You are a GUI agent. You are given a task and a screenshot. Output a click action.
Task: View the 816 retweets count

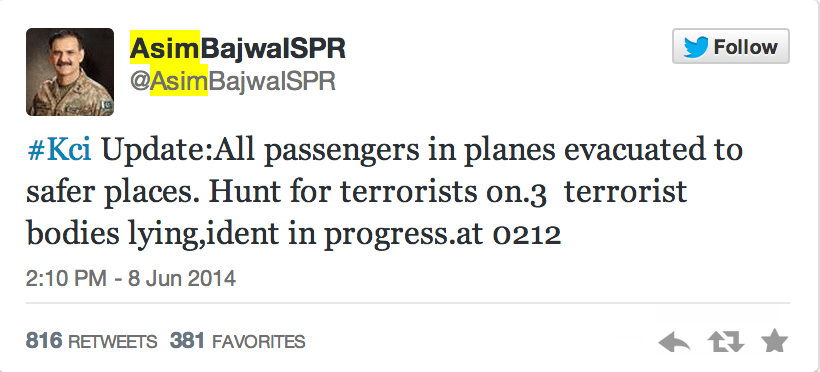tap(44, 341)
